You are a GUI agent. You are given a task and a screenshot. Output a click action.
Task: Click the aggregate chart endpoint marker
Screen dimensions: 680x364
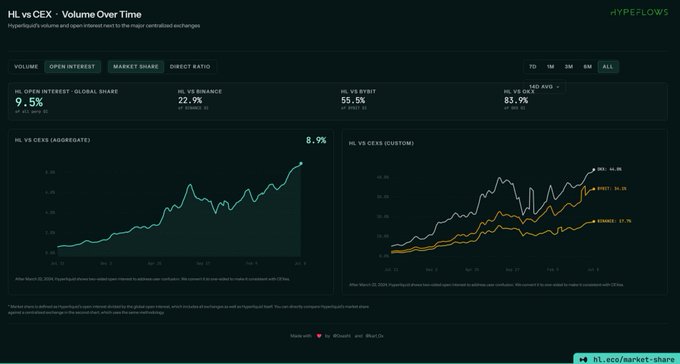pos(301,164)
